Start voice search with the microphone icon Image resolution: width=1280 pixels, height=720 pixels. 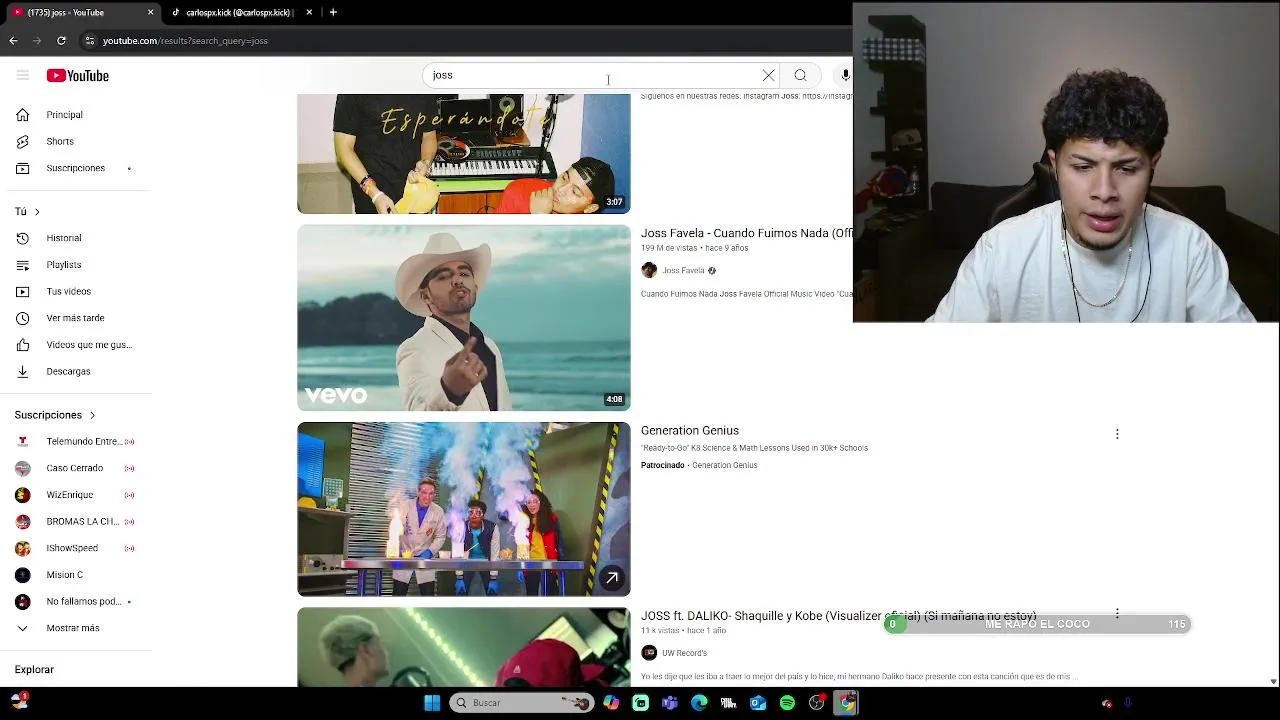point(845,76)
